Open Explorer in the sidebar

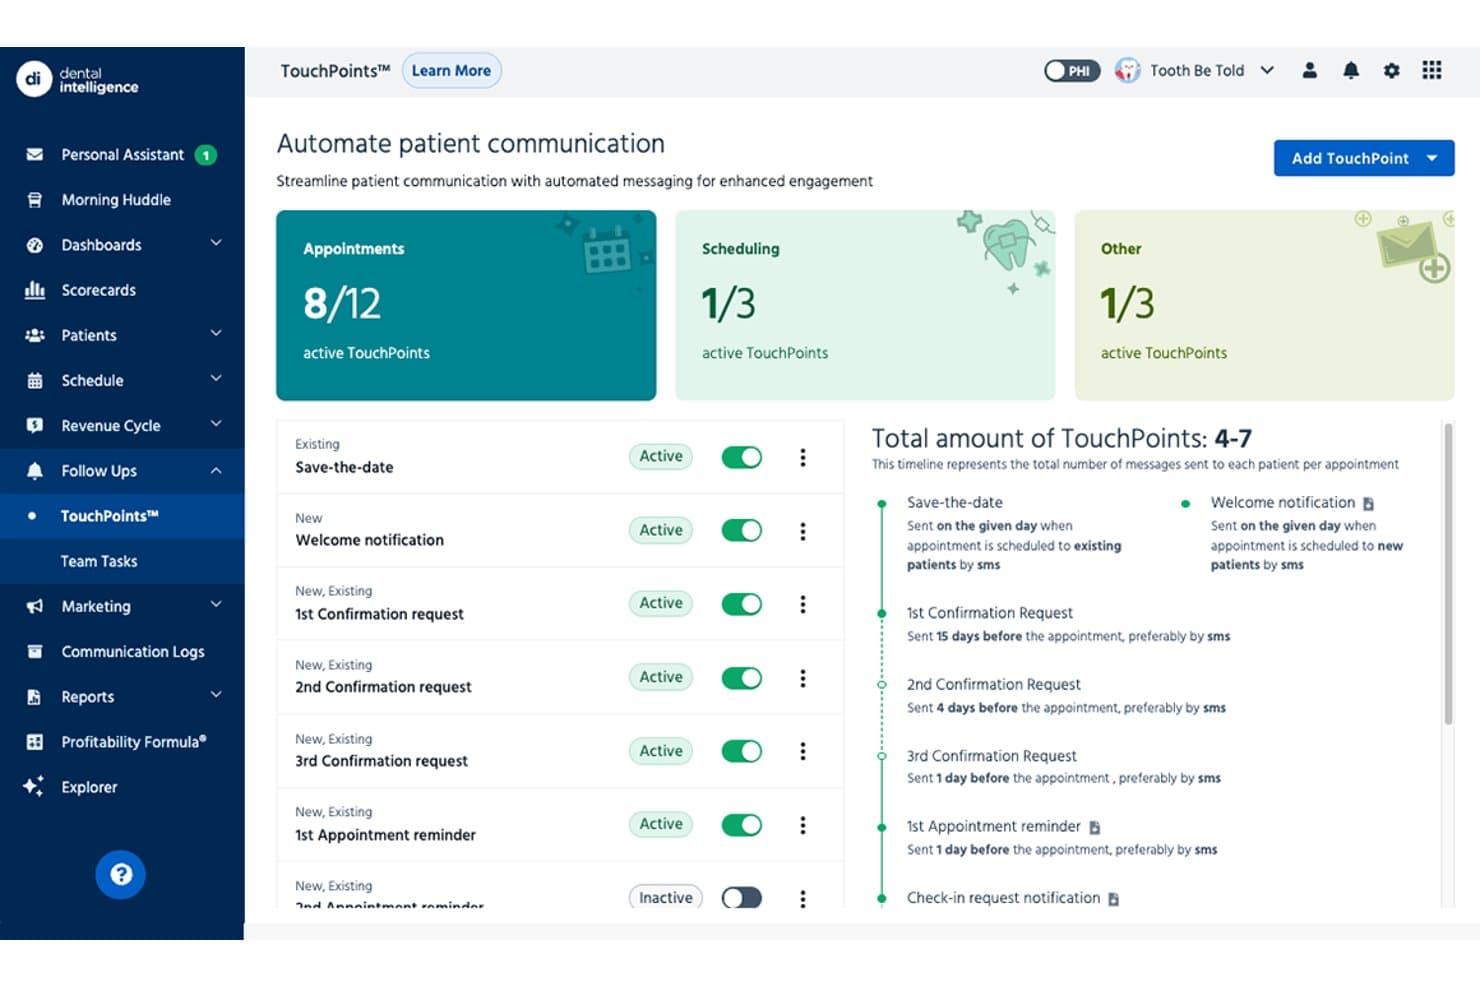pyautogui.click(x=89, y=787)
